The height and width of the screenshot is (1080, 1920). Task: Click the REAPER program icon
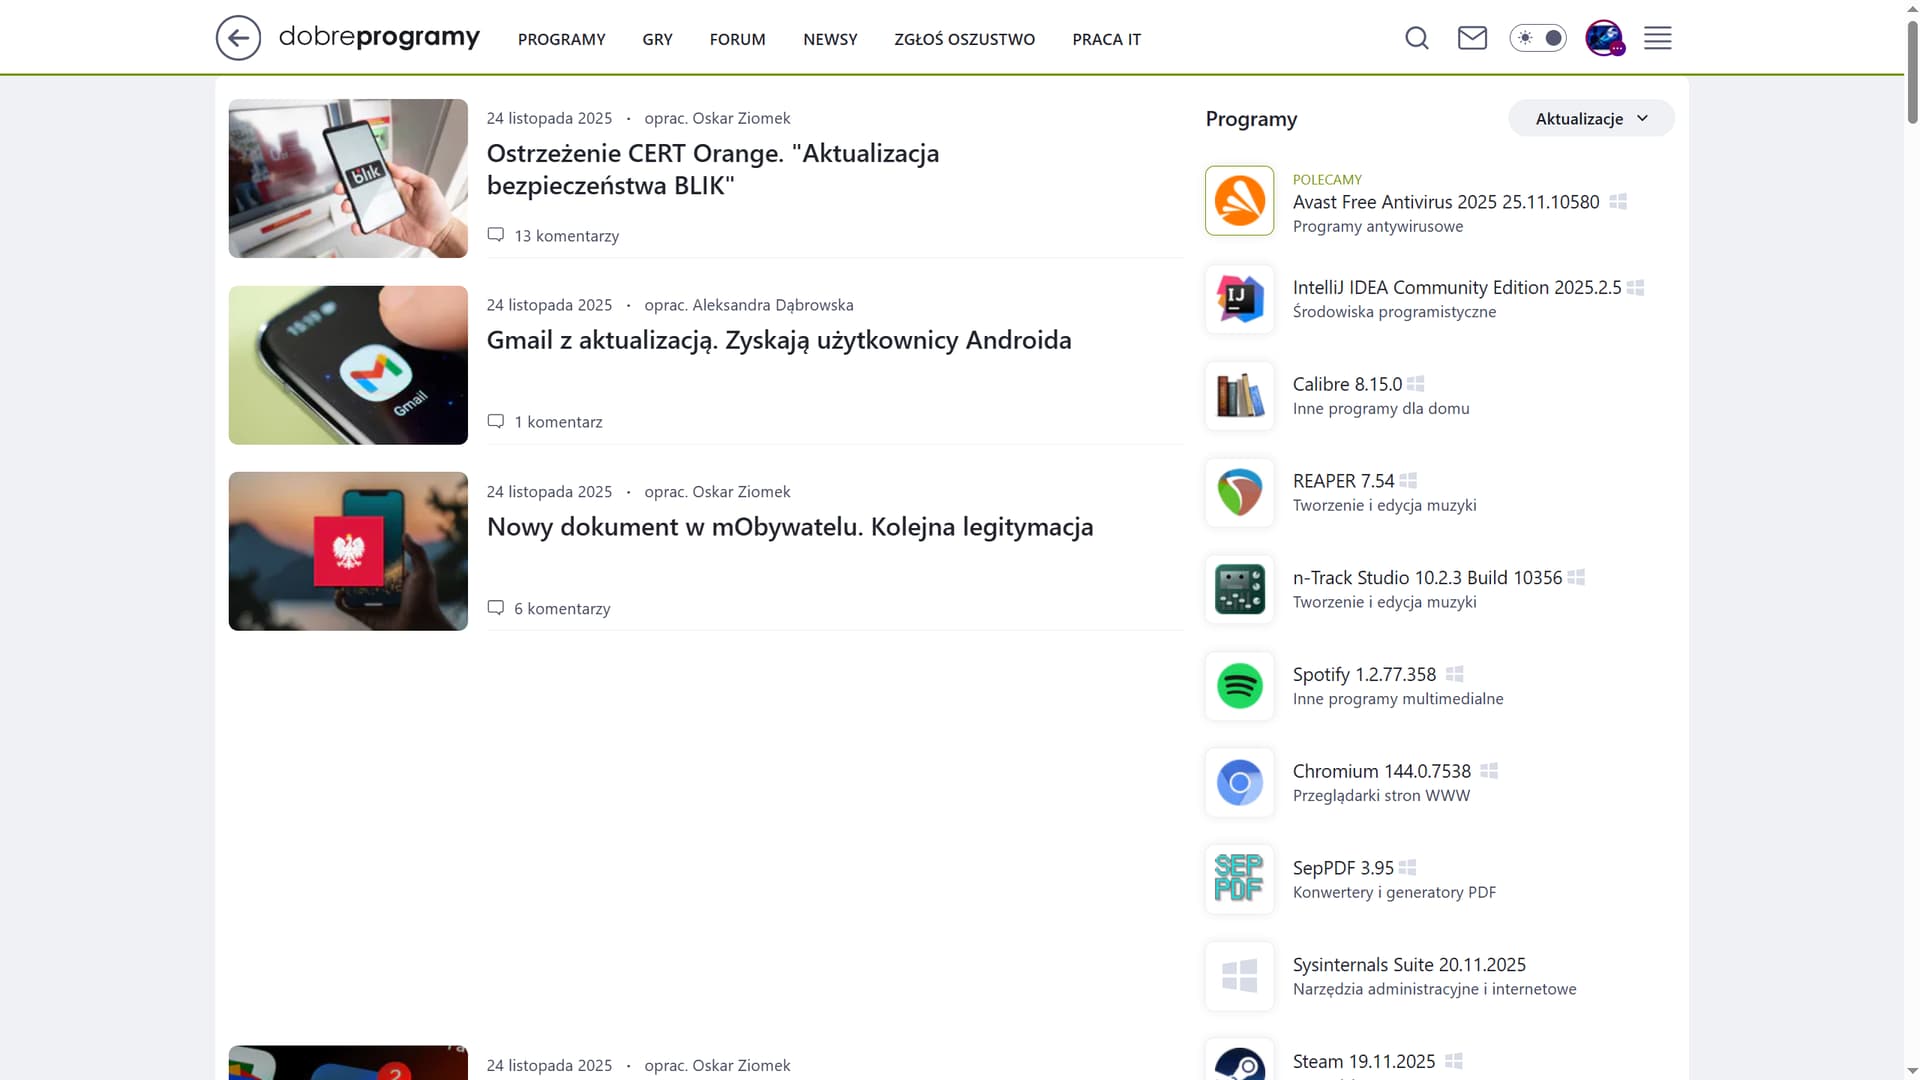pos(1239,492)
